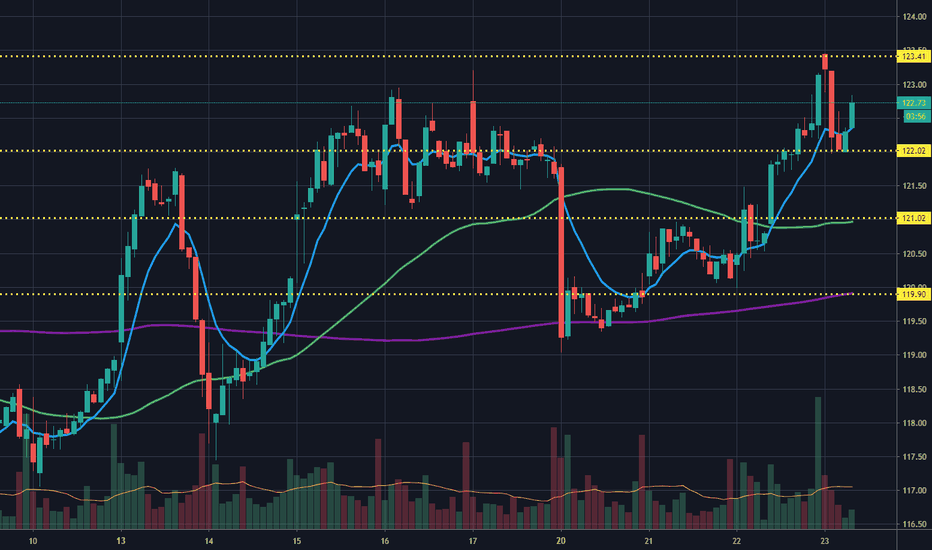Select the purple long-term moving average line

386,340
